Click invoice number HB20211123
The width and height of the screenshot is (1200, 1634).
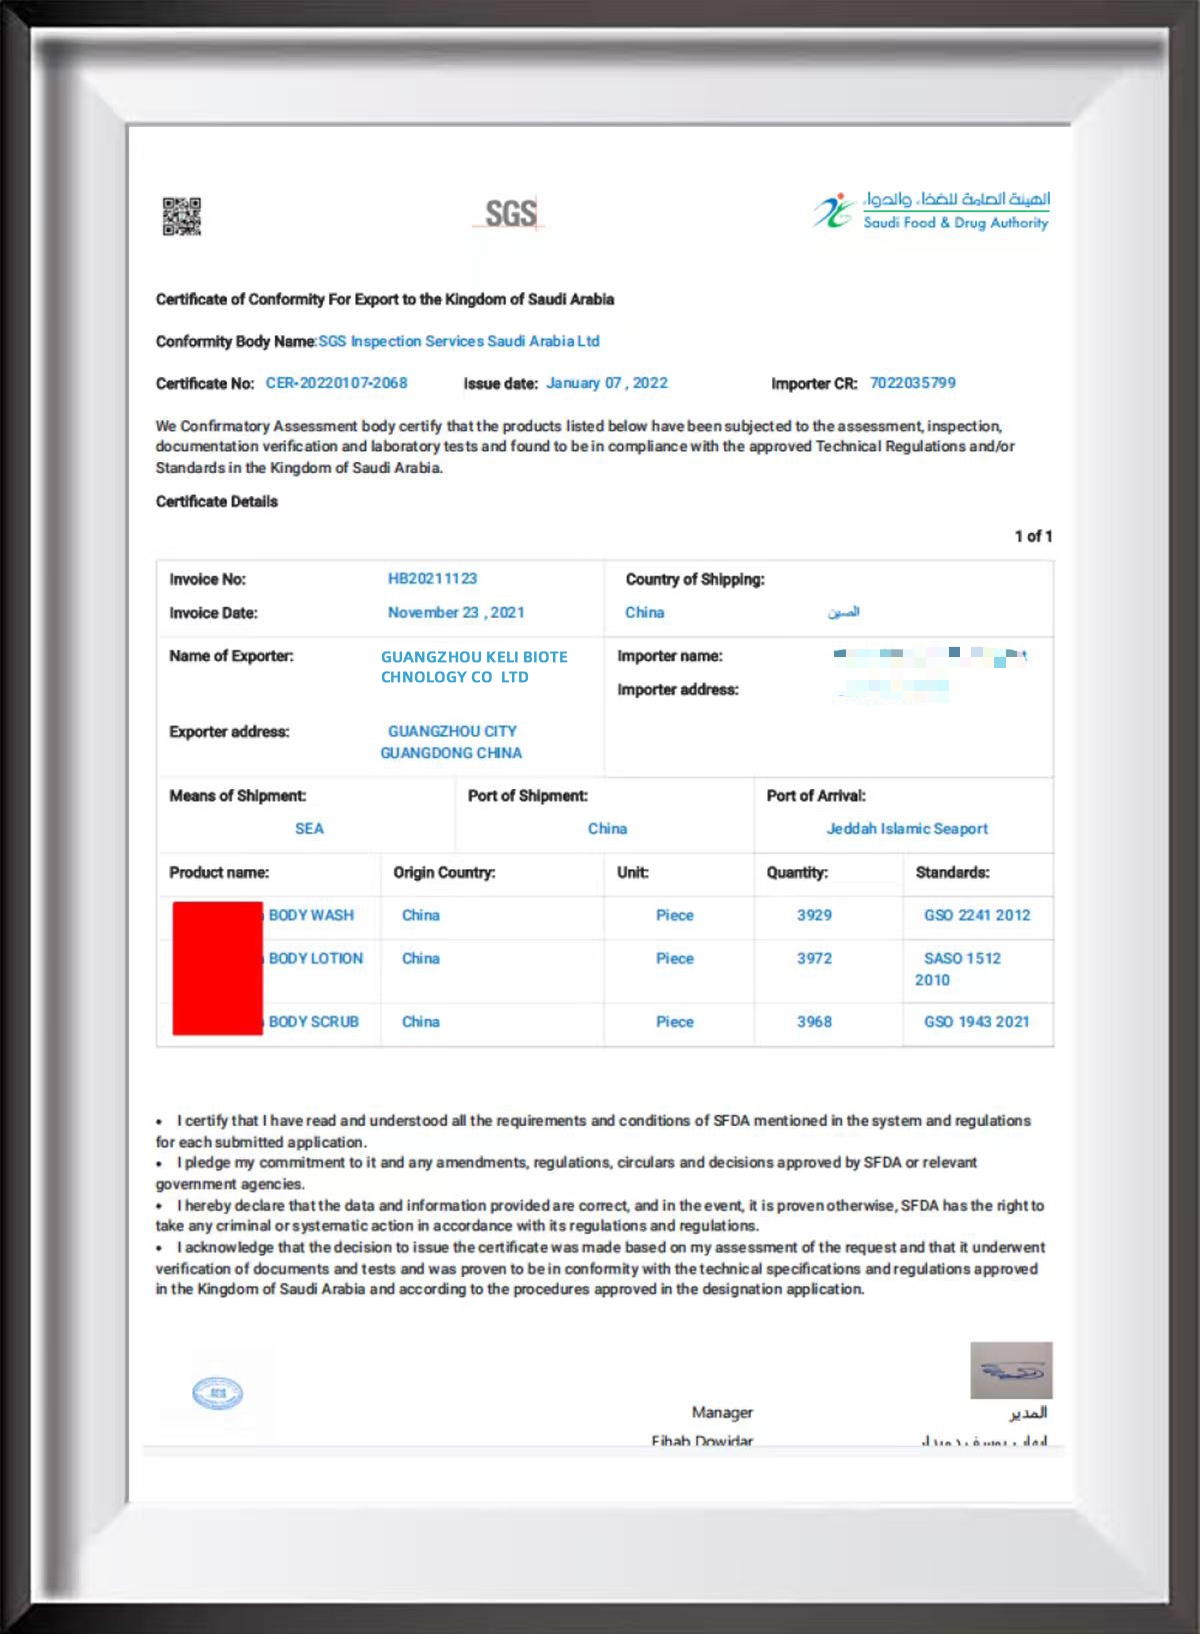[x=432, y=579]
